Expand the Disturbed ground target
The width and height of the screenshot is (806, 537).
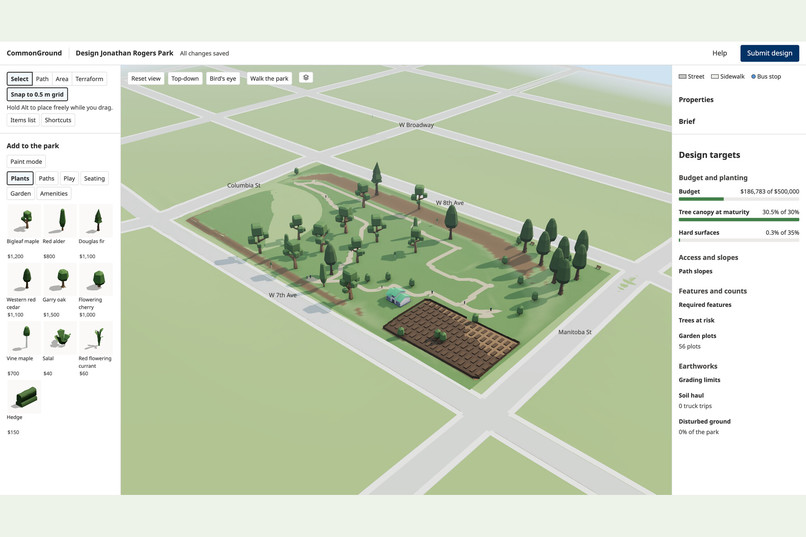click(x=705, y=421)
